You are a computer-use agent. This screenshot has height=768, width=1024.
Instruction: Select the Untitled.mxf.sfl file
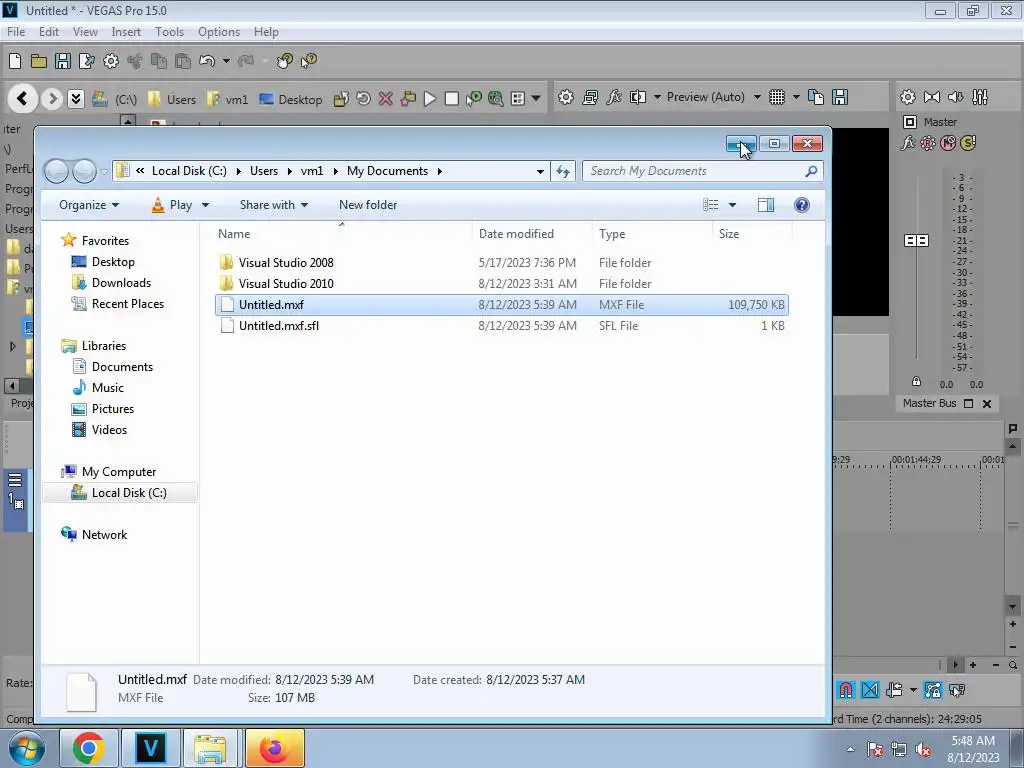(x=502, y=326)
